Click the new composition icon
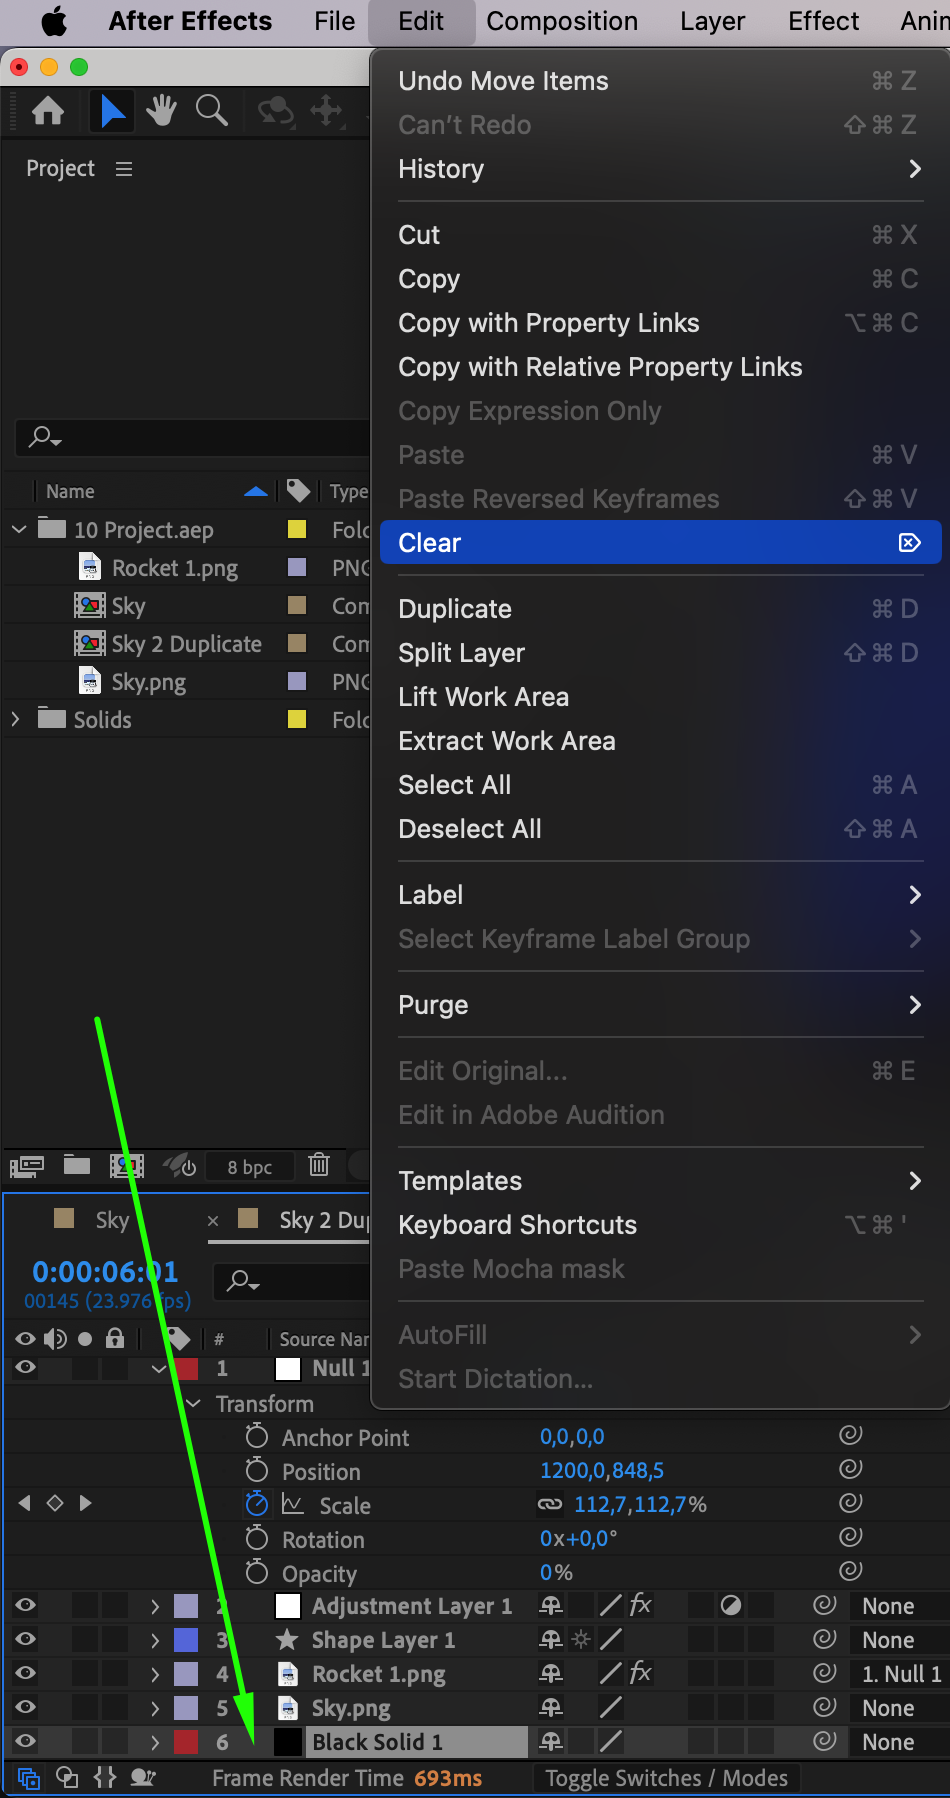The width and height of the screenshot is (950, 1798). pyautogui.click(x=126, y=1165)
